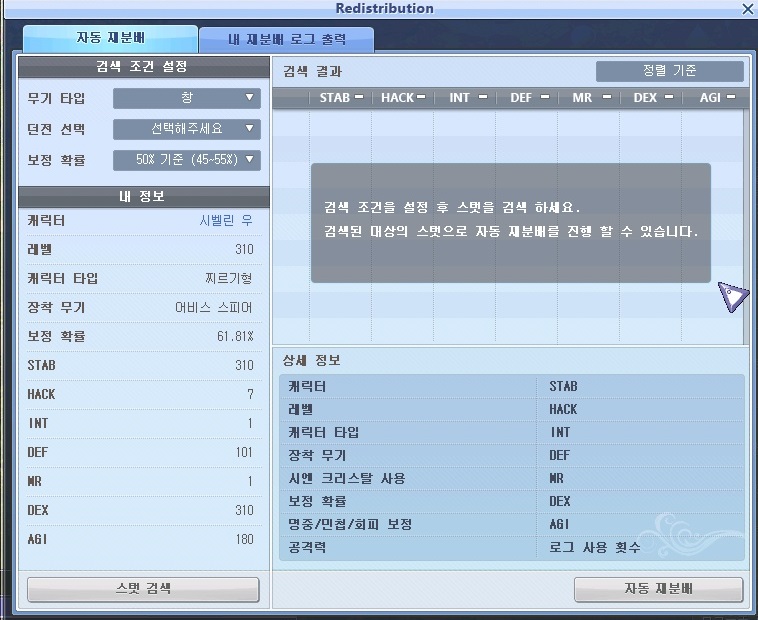Click the Redistribution window title
Screen dimensions: 758x620
coord(384,8)
